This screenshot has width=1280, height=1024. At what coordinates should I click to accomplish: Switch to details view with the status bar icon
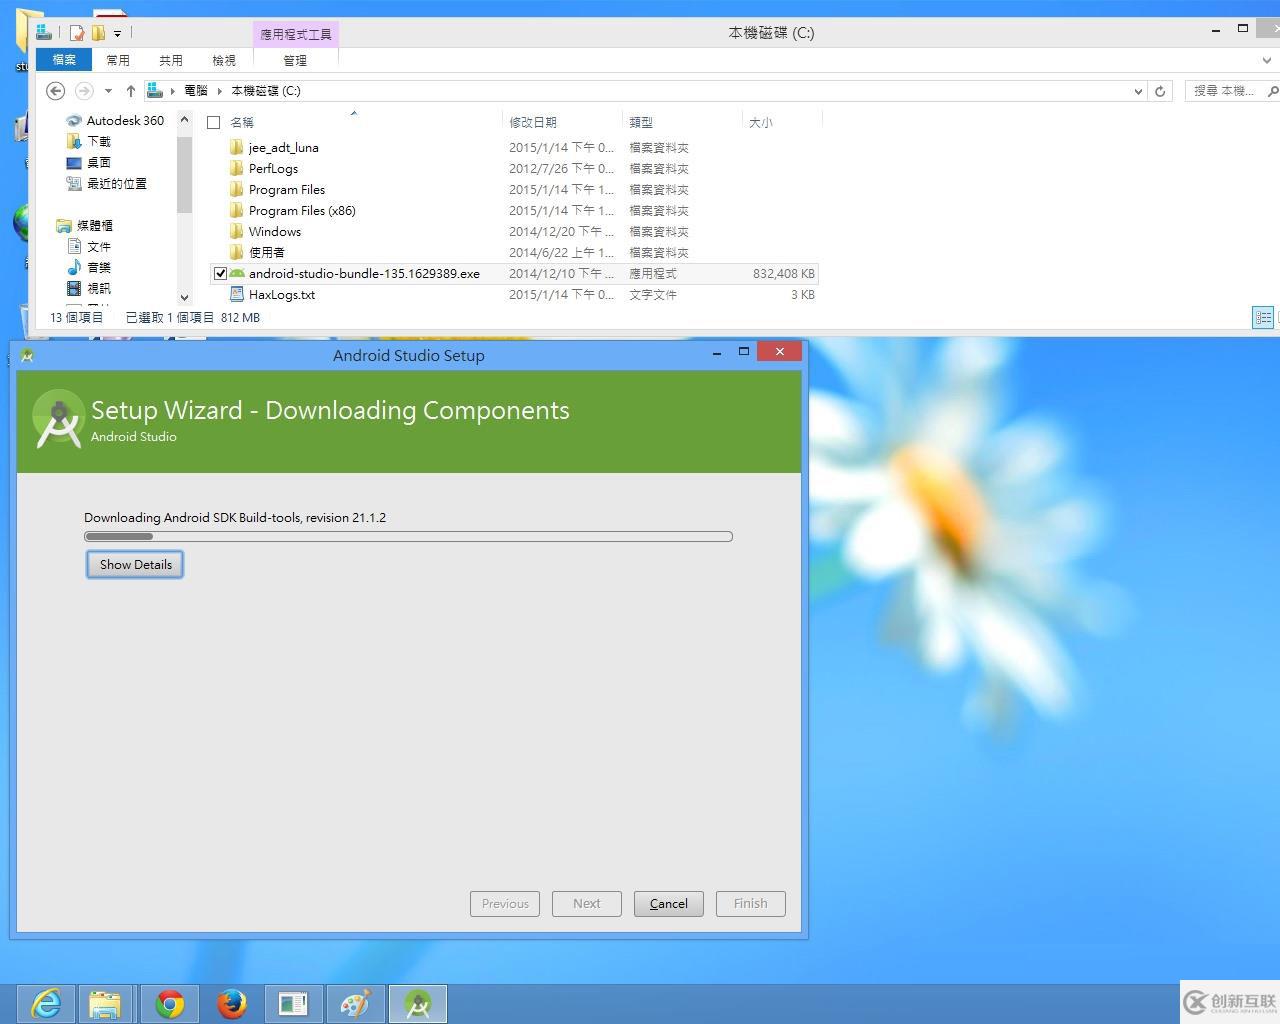click(x=1262, y=318)
